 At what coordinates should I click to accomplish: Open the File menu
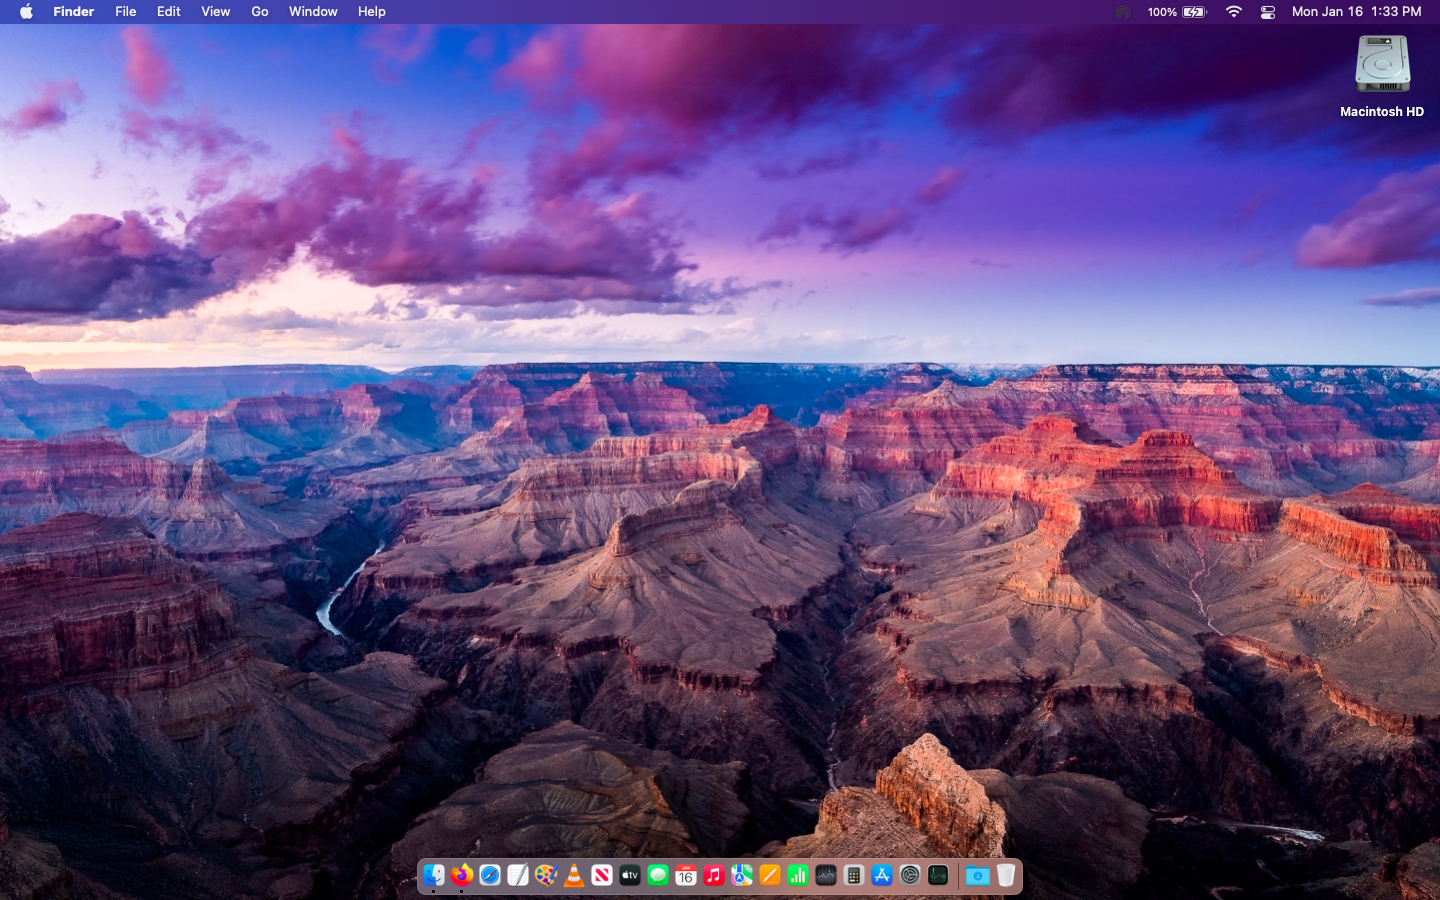125,12
